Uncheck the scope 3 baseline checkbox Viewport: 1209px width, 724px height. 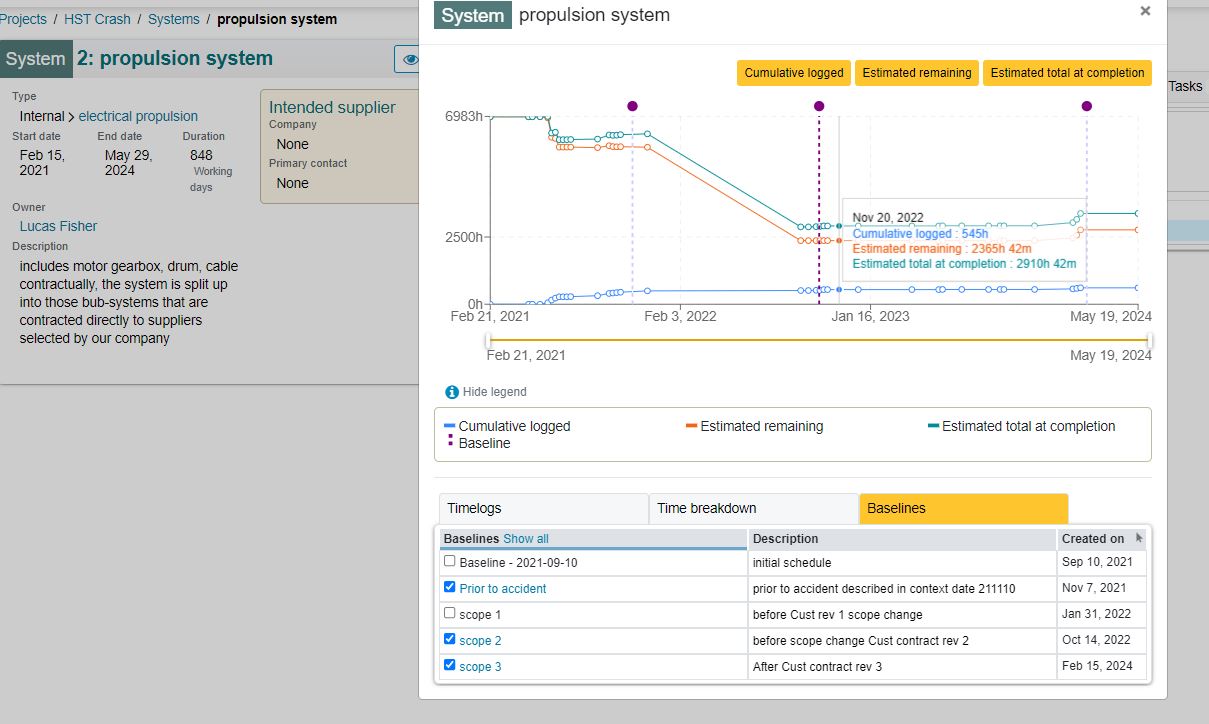point(449,665)
